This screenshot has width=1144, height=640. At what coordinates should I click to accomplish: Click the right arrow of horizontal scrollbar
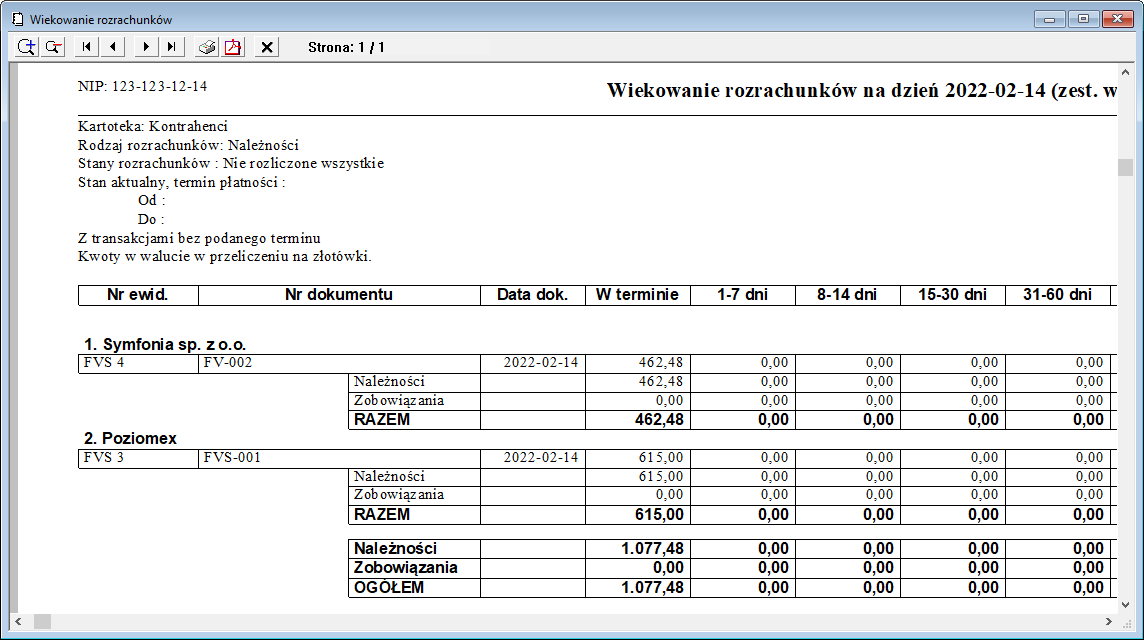pos(1109,622)
